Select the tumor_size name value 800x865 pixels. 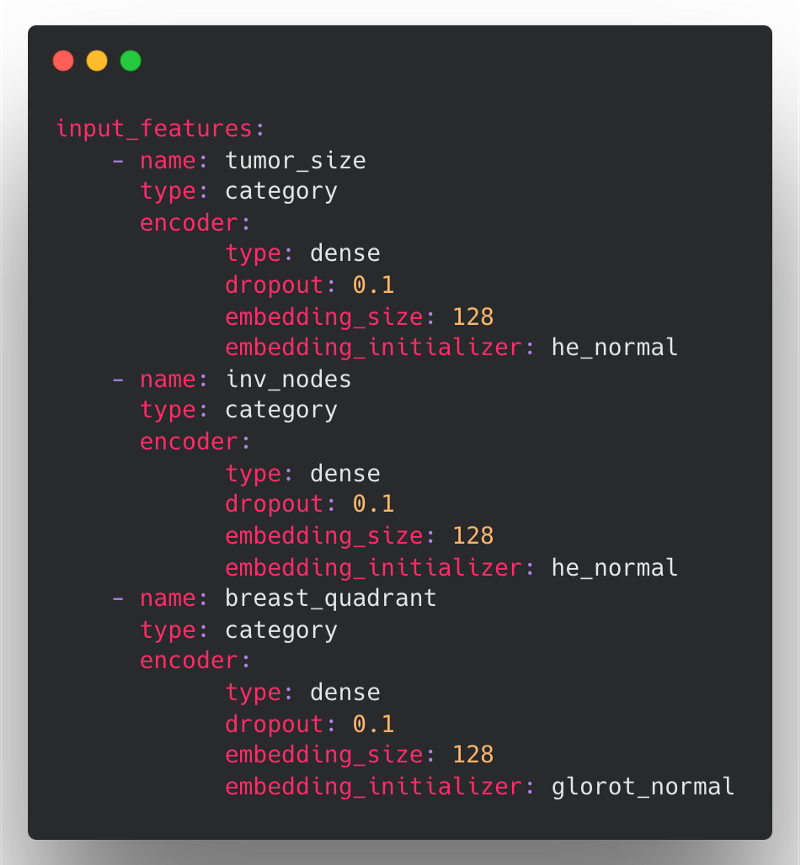coord(296,161)
